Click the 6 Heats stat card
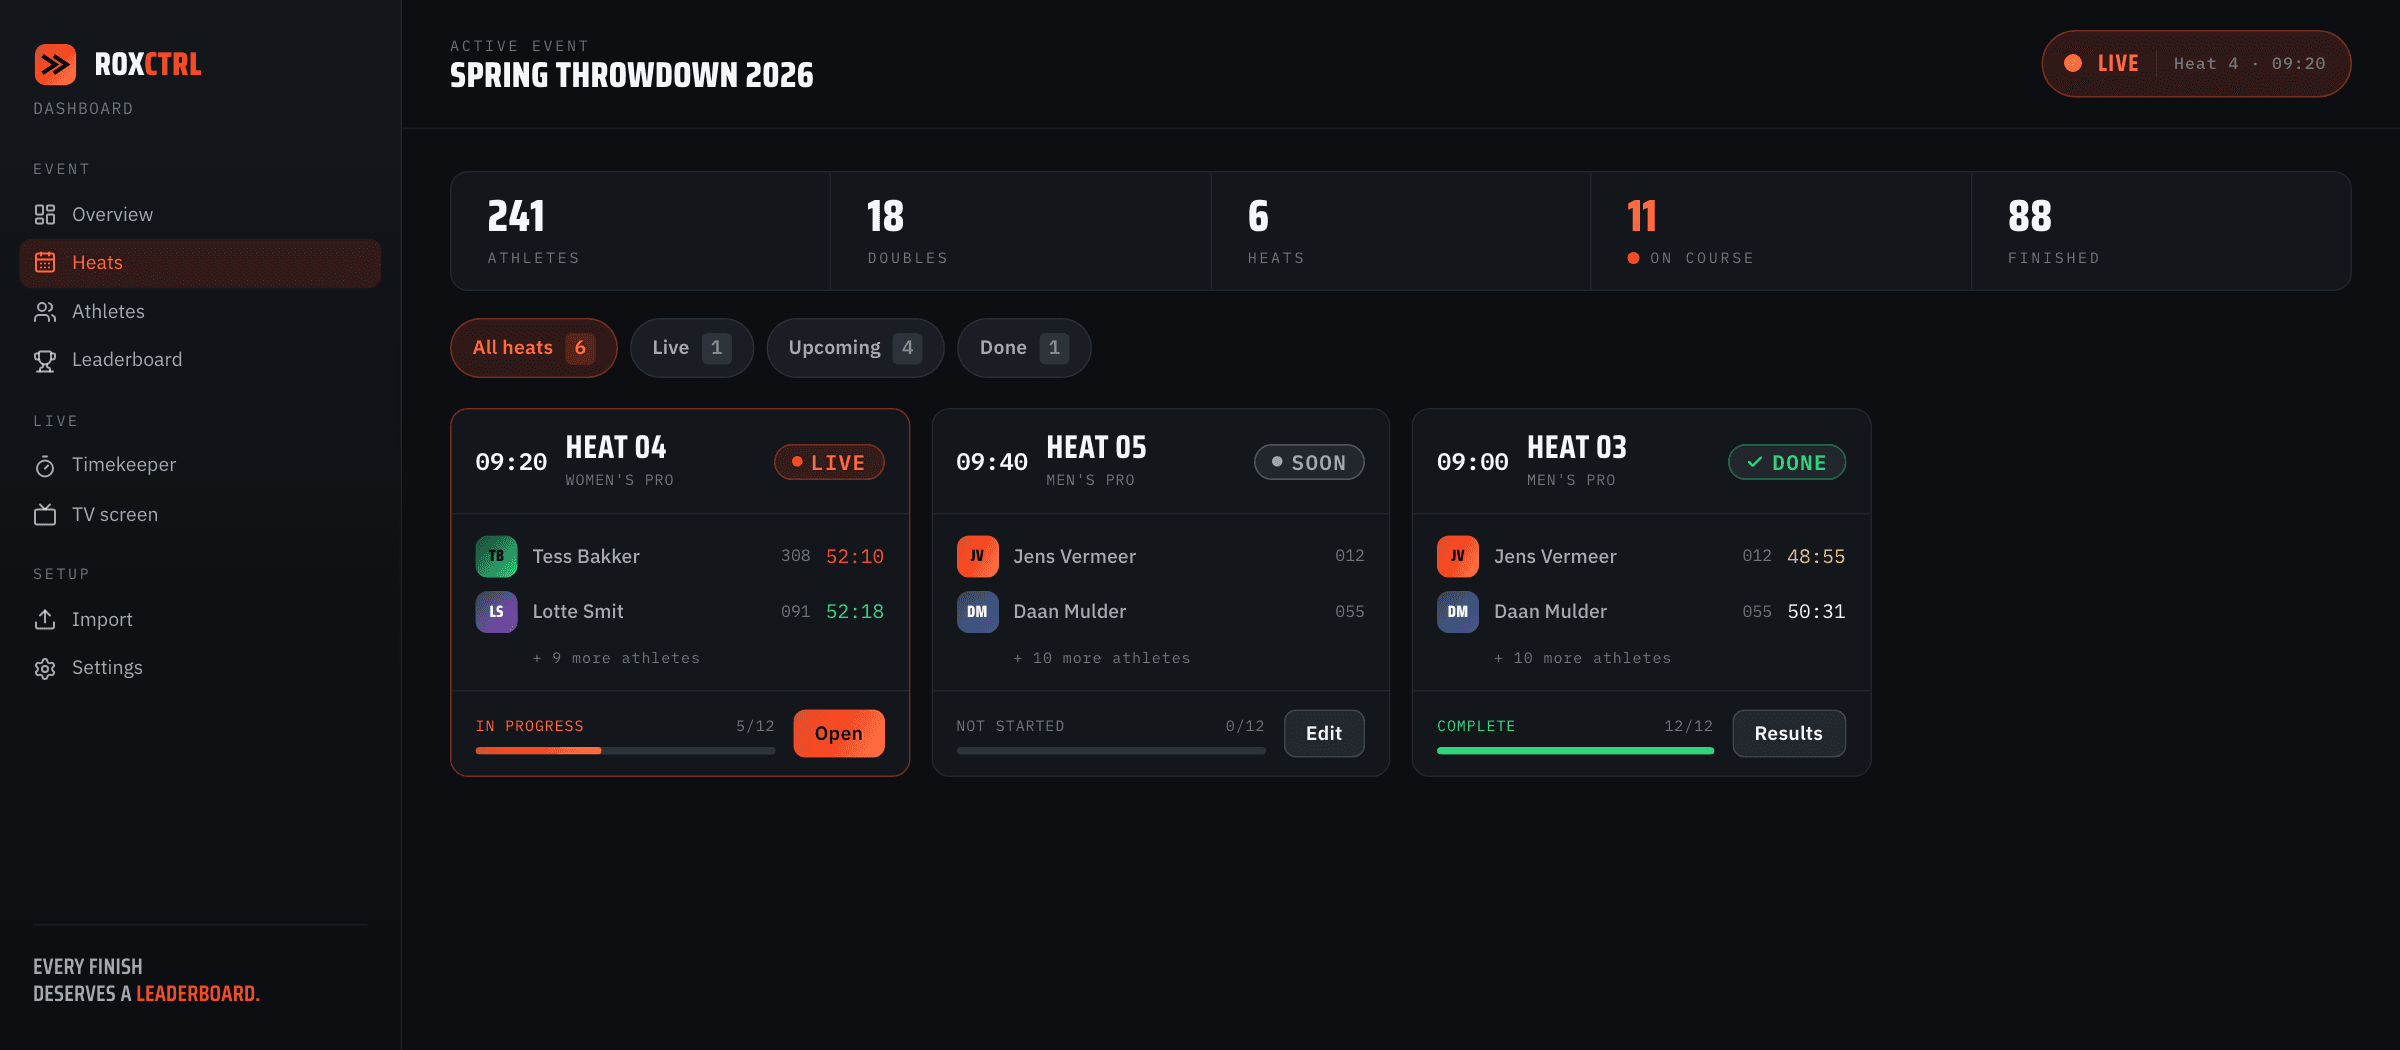 coord(1401,231)
